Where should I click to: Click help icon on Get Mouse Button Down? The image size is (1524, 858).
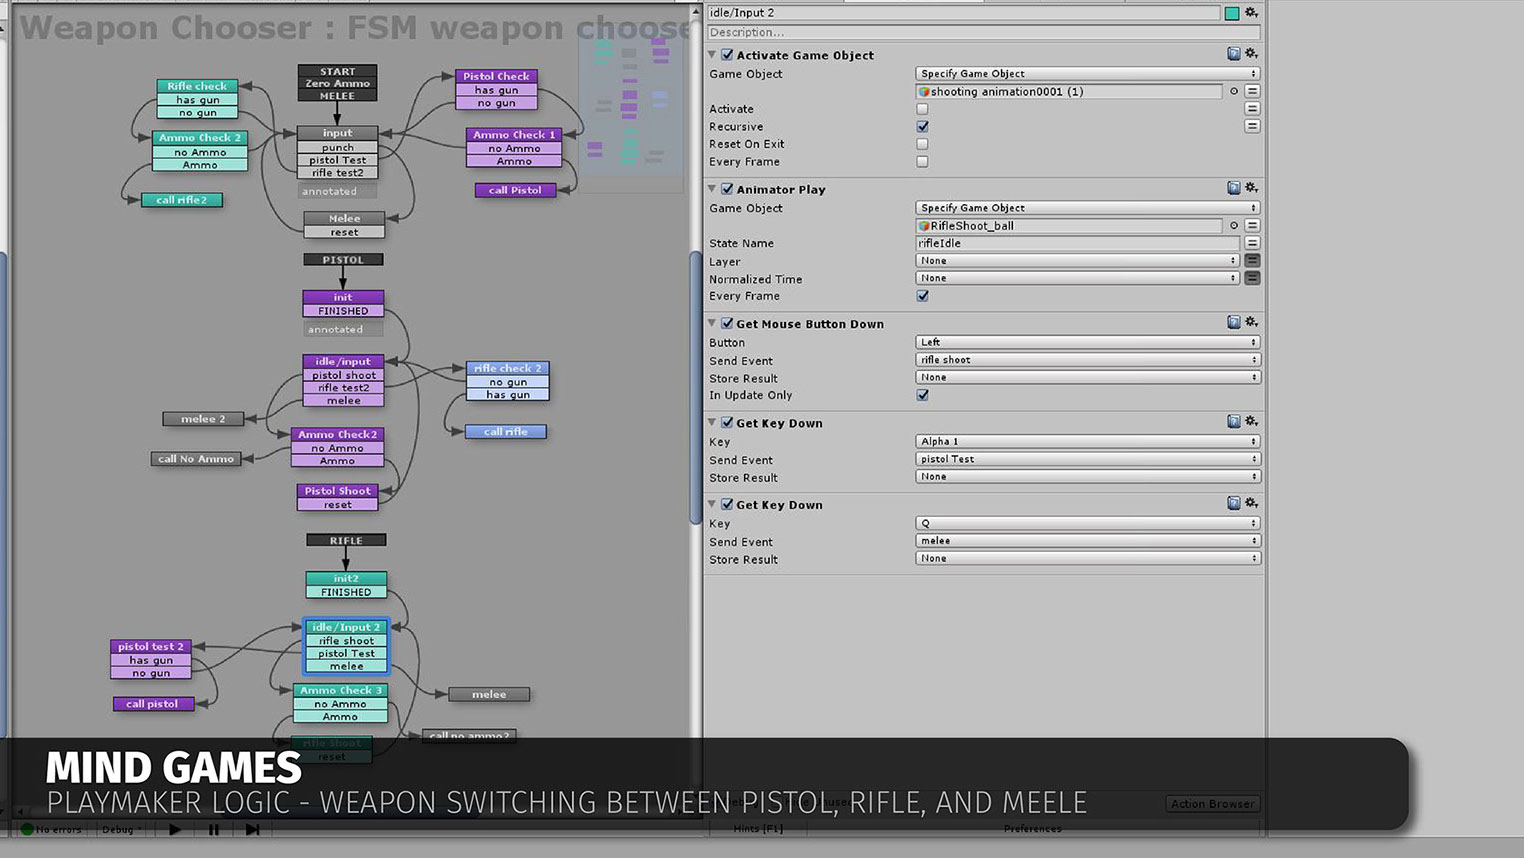click(1233, 323)
